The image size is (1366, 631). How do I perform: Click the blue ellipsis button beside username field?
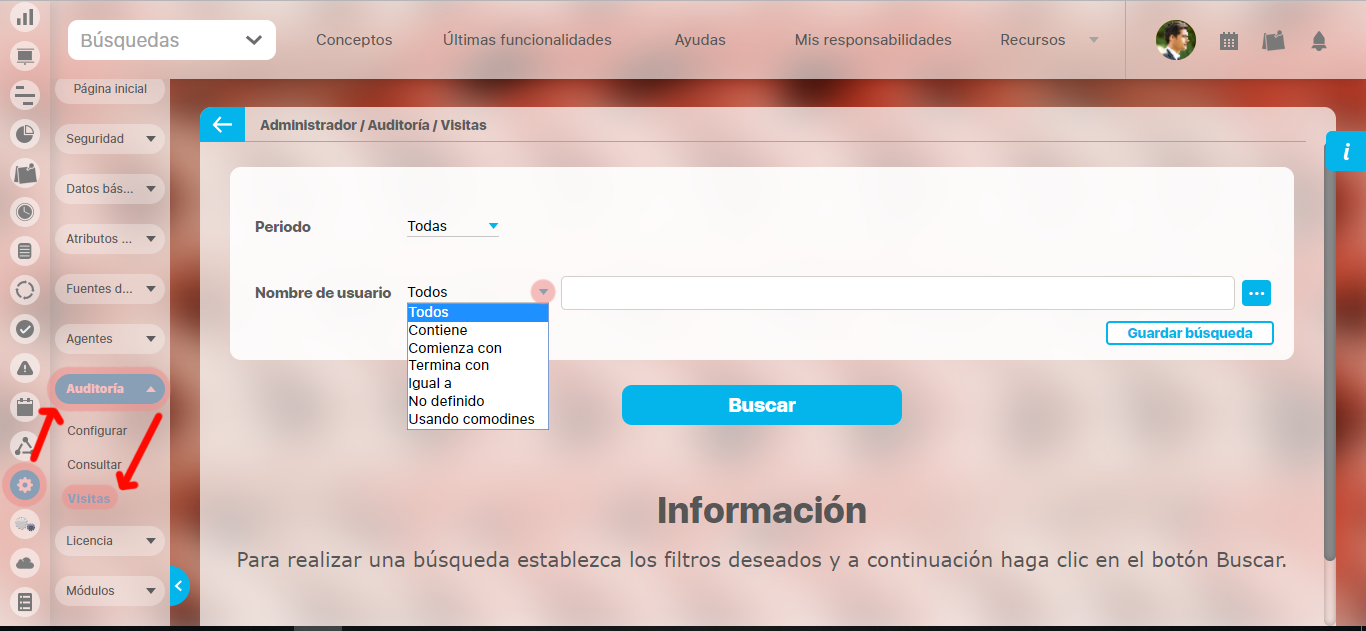(1256, 293)
